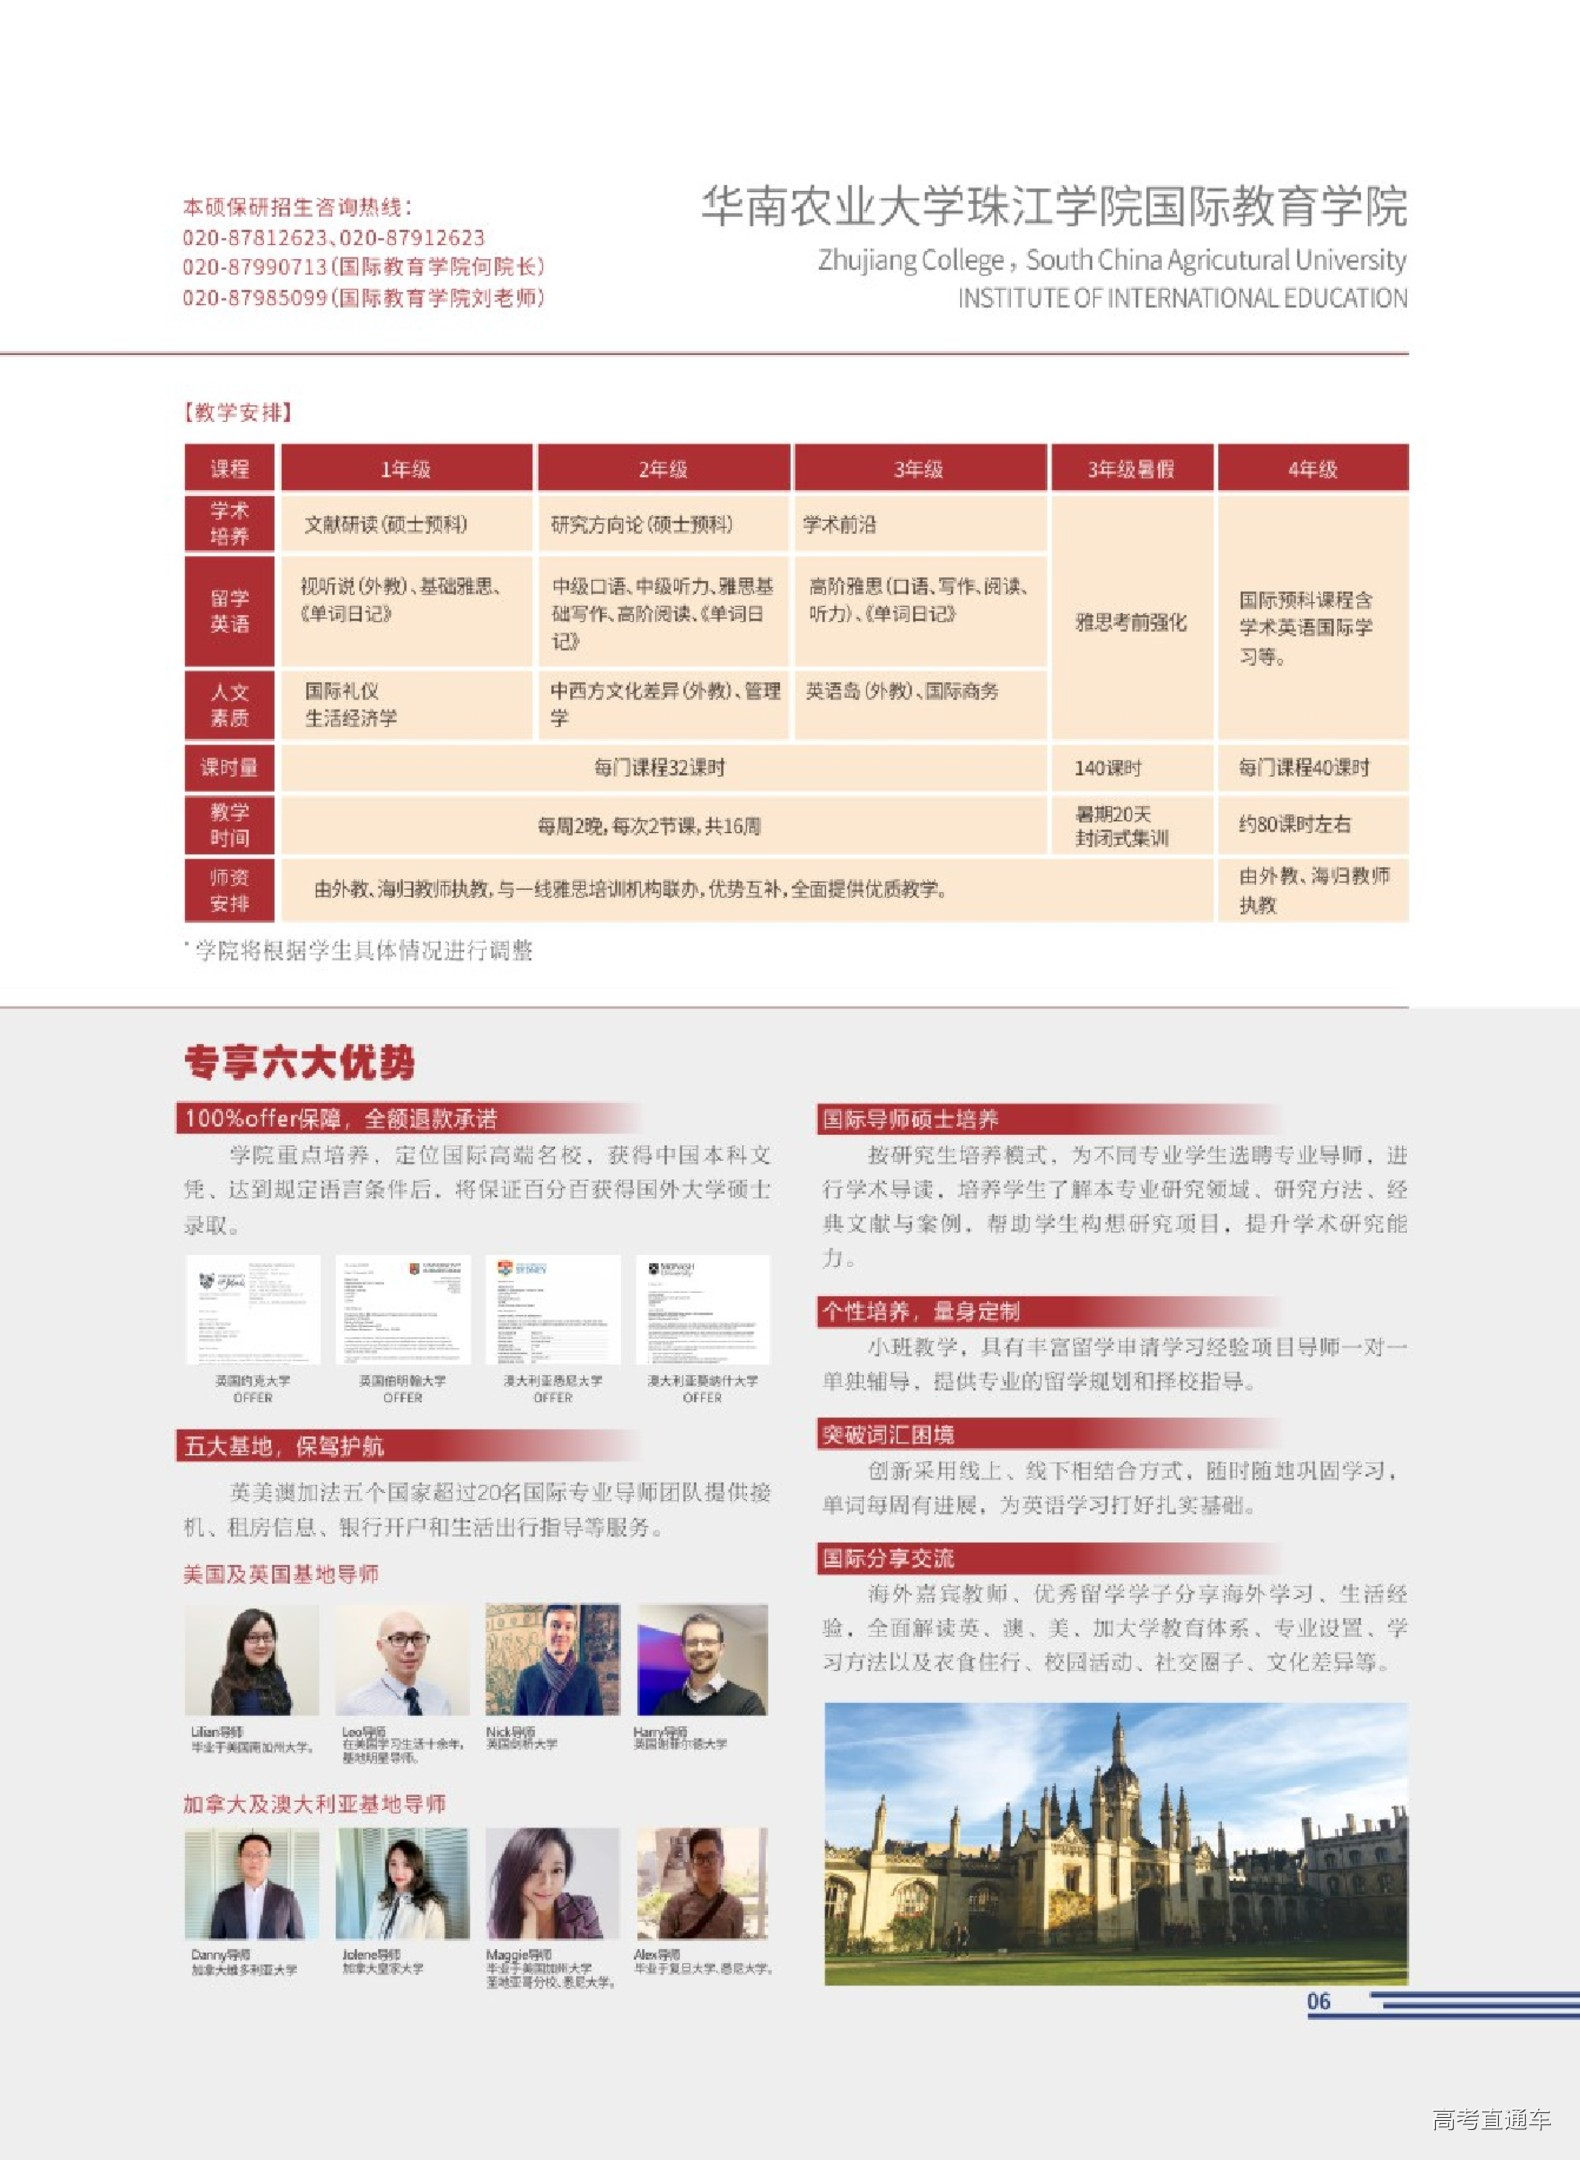Image resolution: width=1580 pixels, height=2160 pixels.
Task: Click the 英国约克大学 offer letter thumbnail
Action: (x=253, y=1309)
